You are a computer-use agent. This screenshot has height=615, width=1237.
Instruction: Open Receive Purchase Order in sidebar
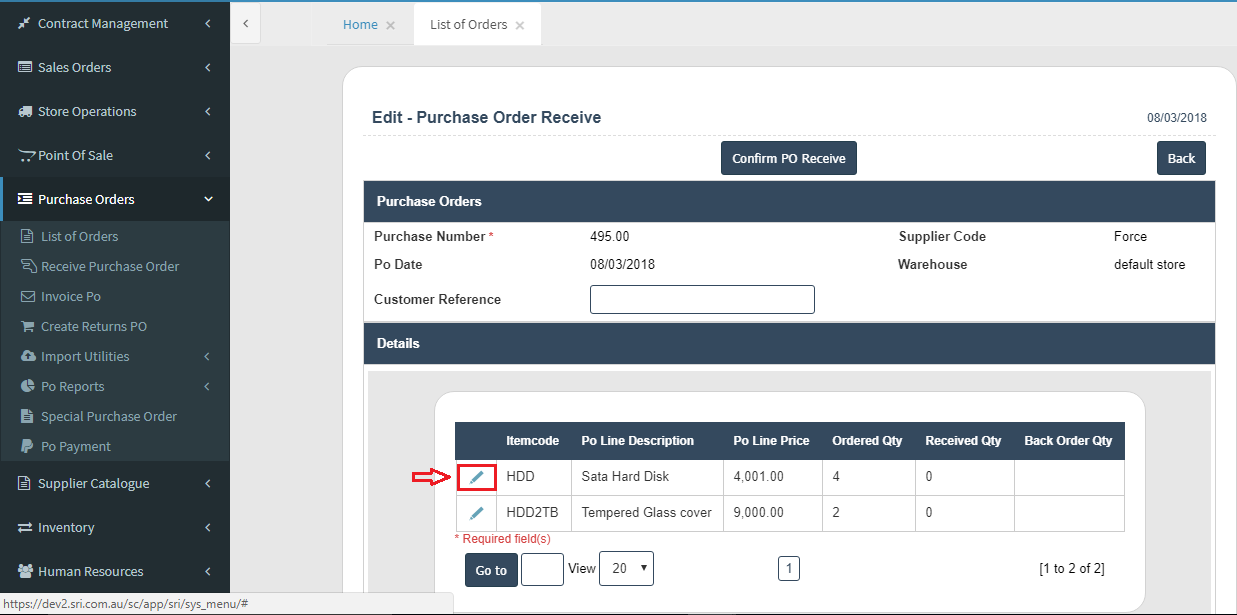click(110, 267)
